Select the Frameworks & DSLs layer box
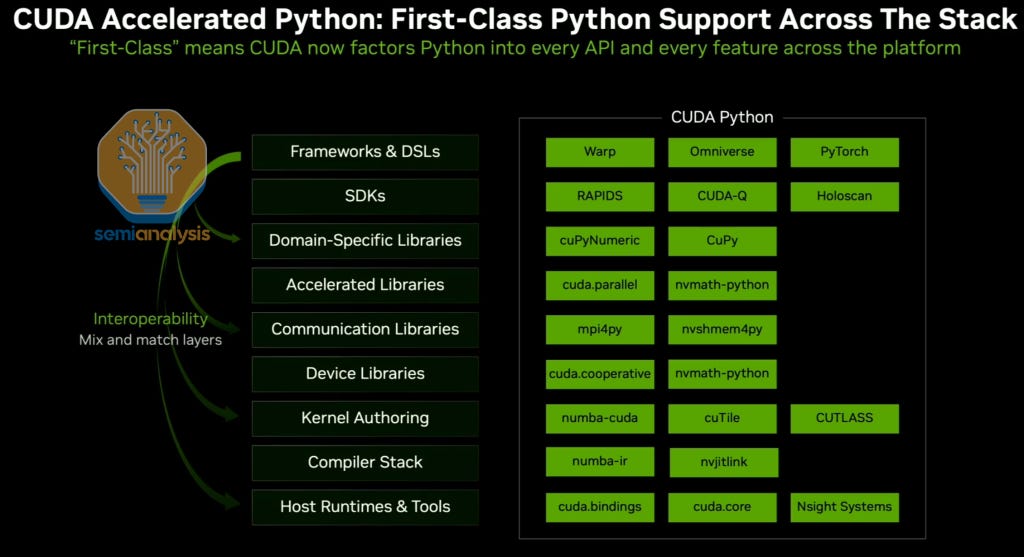Image resolution: width=1024 pixels, height=557 pixels. pos(365,151)
